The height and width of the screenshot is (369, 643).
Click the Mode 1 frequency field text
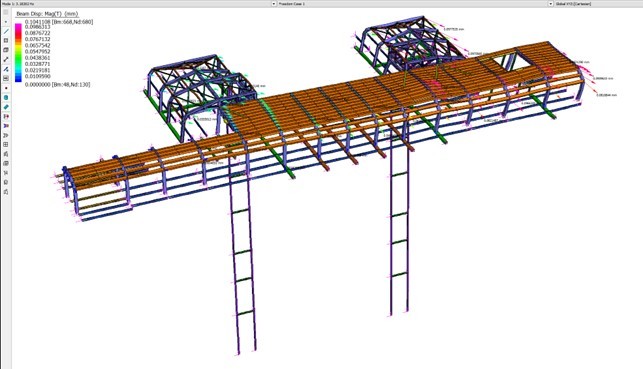18,4
